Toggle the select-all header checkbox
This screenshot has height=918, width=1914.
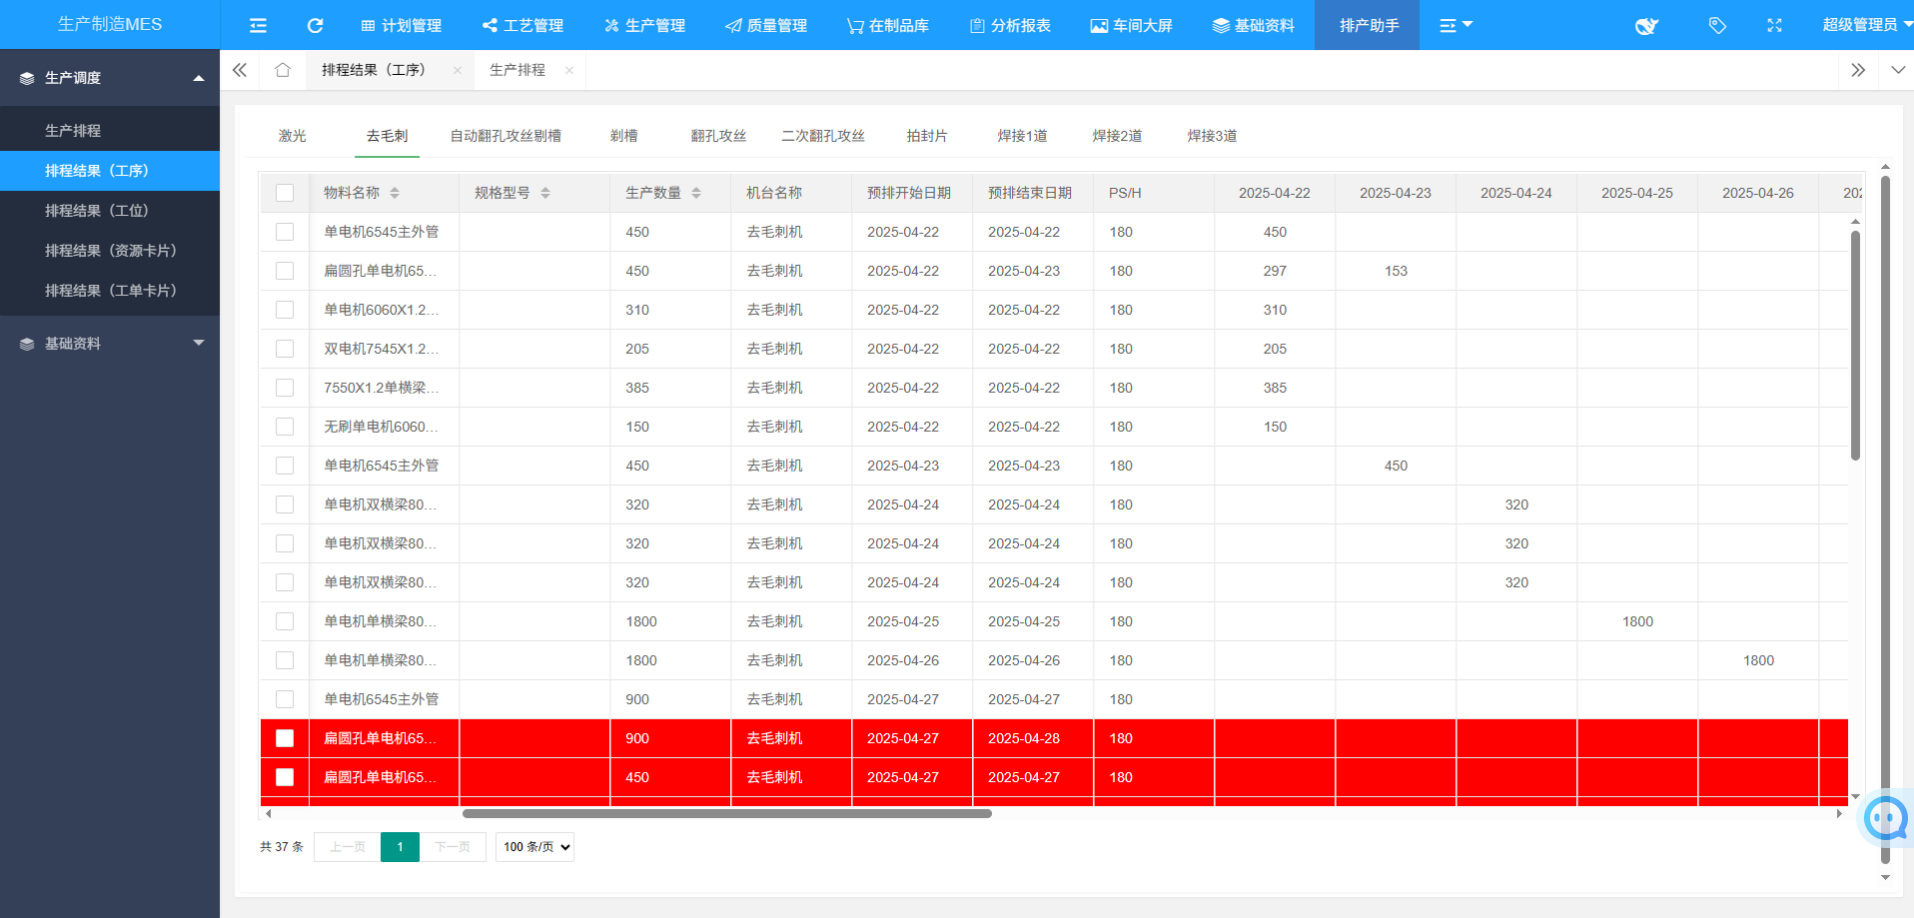click(x=285, y=193)
